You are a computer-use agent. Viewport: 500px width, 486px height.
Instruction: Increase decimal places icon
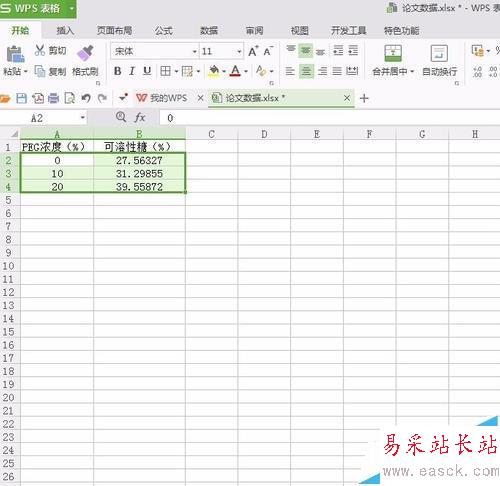478,71
